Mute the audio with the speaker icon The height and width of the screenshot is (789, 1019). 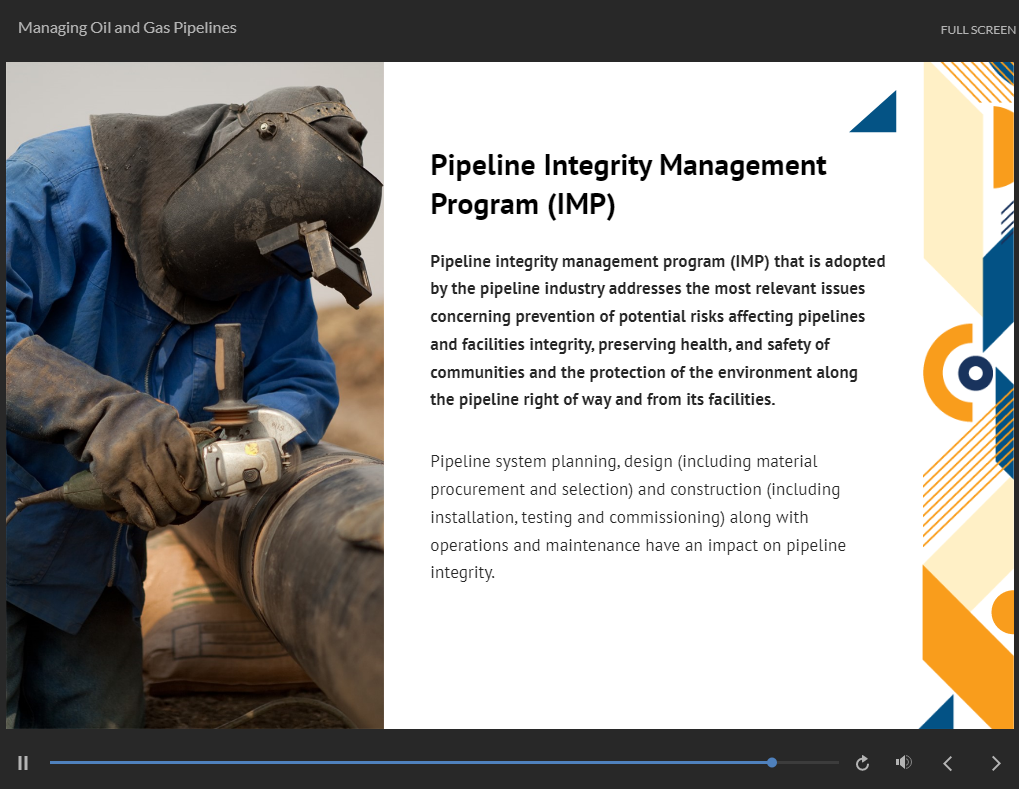(904, 762)
